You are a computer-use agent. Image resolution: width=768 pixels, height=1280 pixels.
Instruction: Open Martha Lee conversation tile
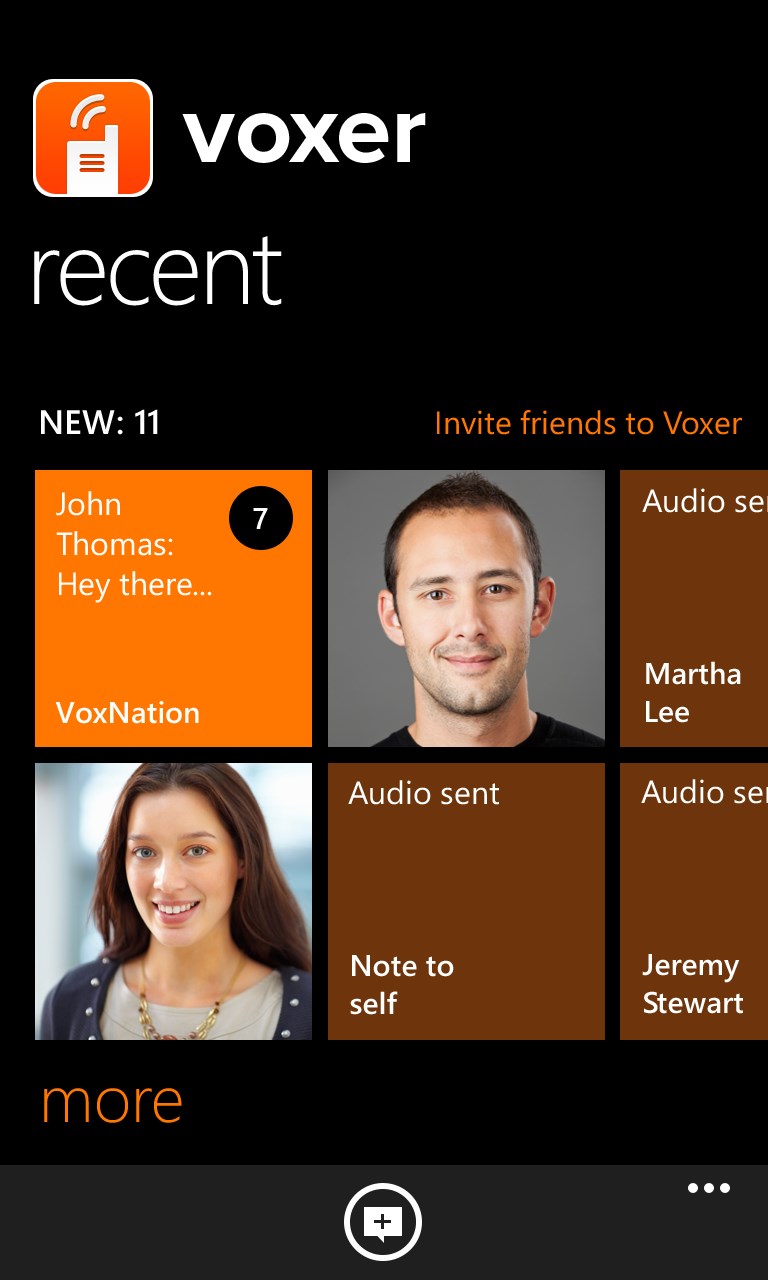click(694, 608)
